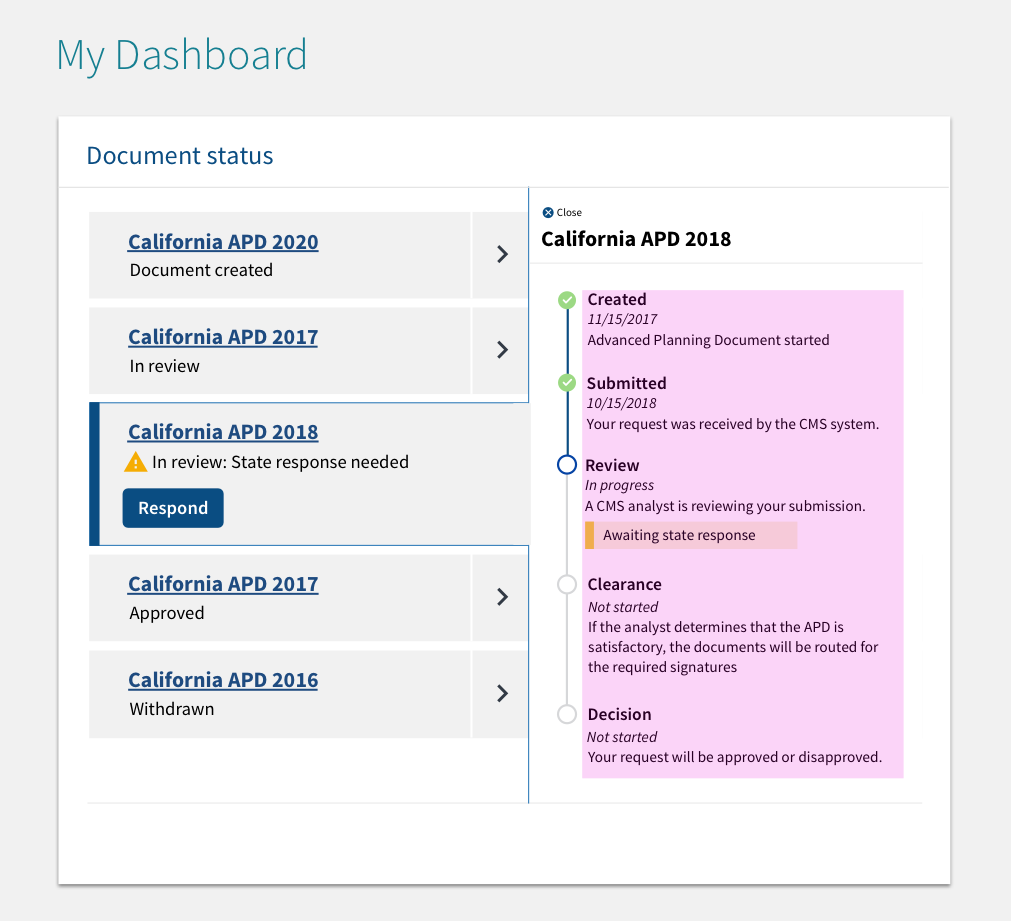The width and height of the screenshot is (1011, 921).
Task: Click the blue in-progress circle for Review
Action: point(567,464)
